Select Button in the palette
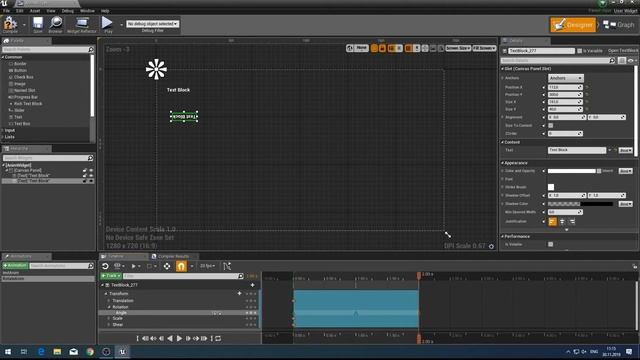Viewport: 640px width, 360px height. pos(20,71)
